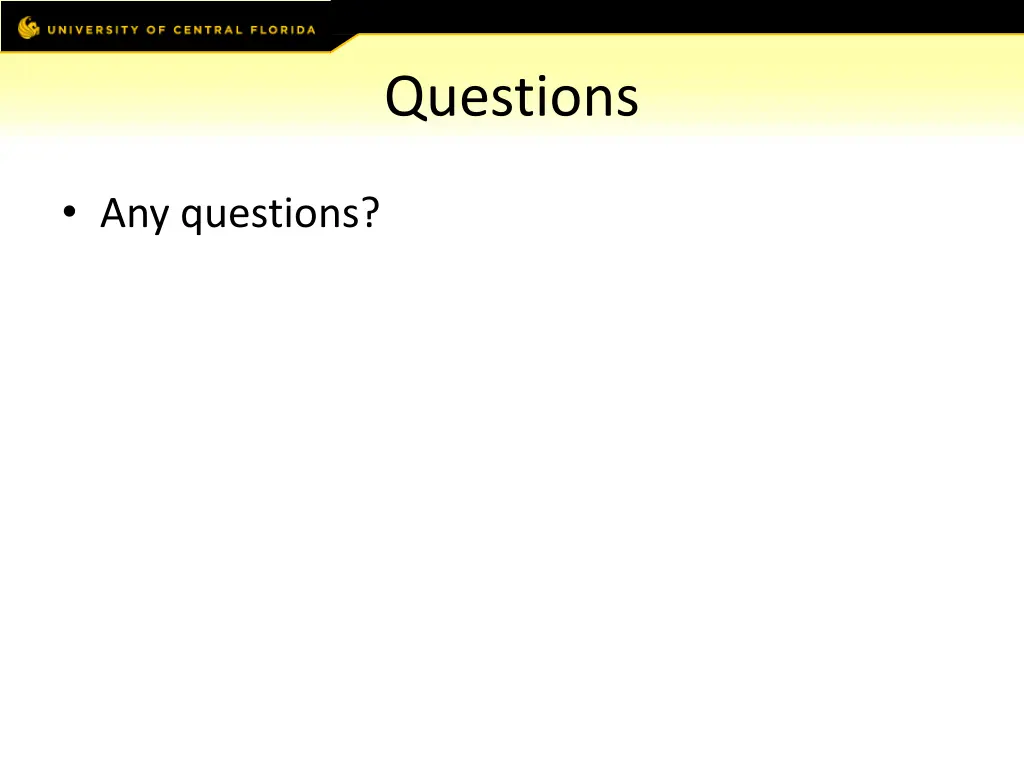Image resolution: width=1024 pixels, height=768 pixels.
Task: Click the 'University of Central Florida' header text
Action: click(x=182, y=30)
